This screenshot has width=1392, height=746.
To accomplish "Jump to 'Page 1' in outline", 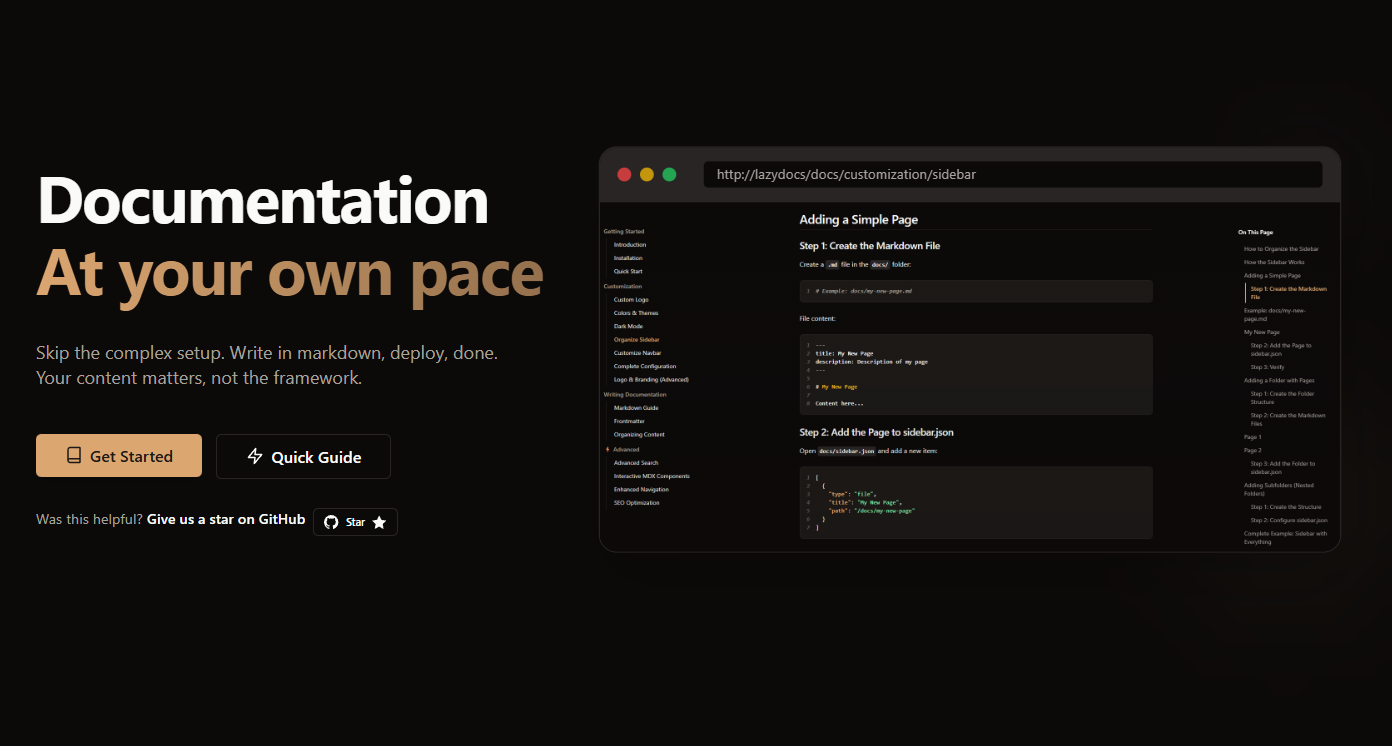I will click(x=1253, y=437).
